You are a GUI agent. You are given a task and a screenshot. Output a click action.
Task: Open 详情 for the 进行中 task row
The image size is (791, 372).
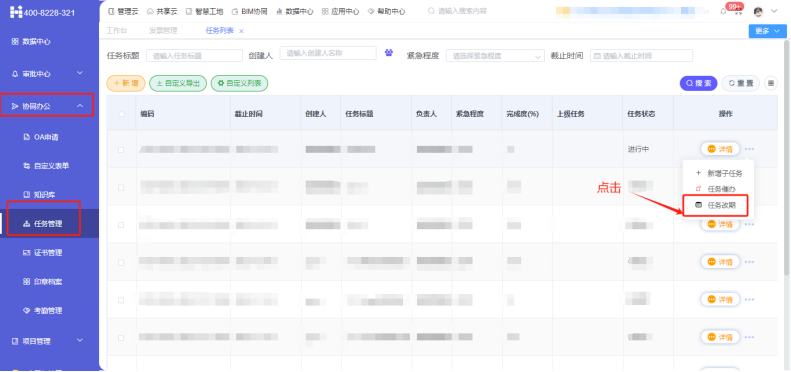(720, 149)
